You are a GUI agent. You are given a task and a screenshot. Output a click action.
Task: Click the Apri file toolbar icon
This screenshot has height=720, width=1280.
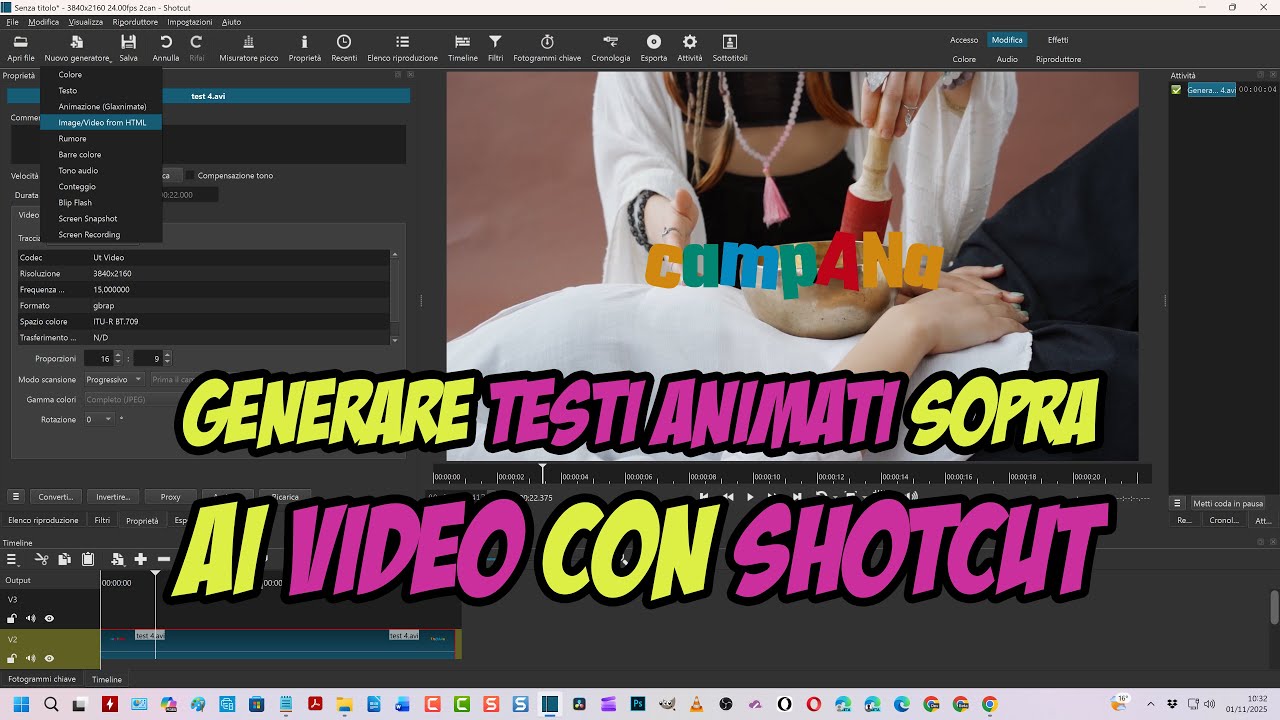[x=20, y=47]
